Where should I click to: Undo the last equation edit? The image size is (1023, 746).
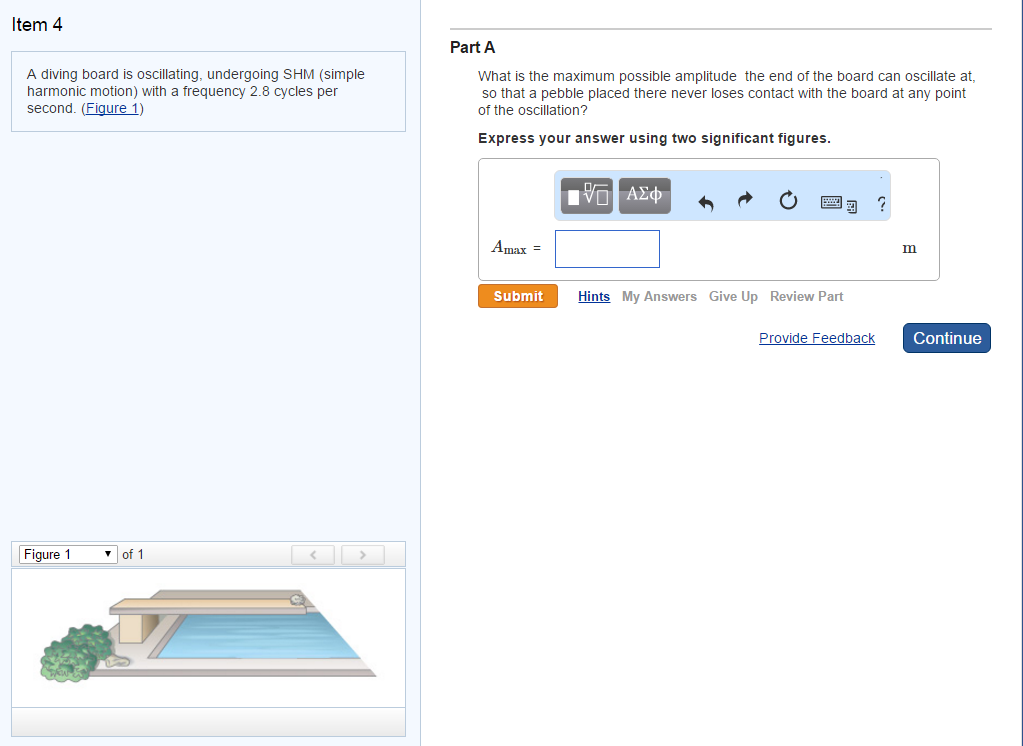705,200
